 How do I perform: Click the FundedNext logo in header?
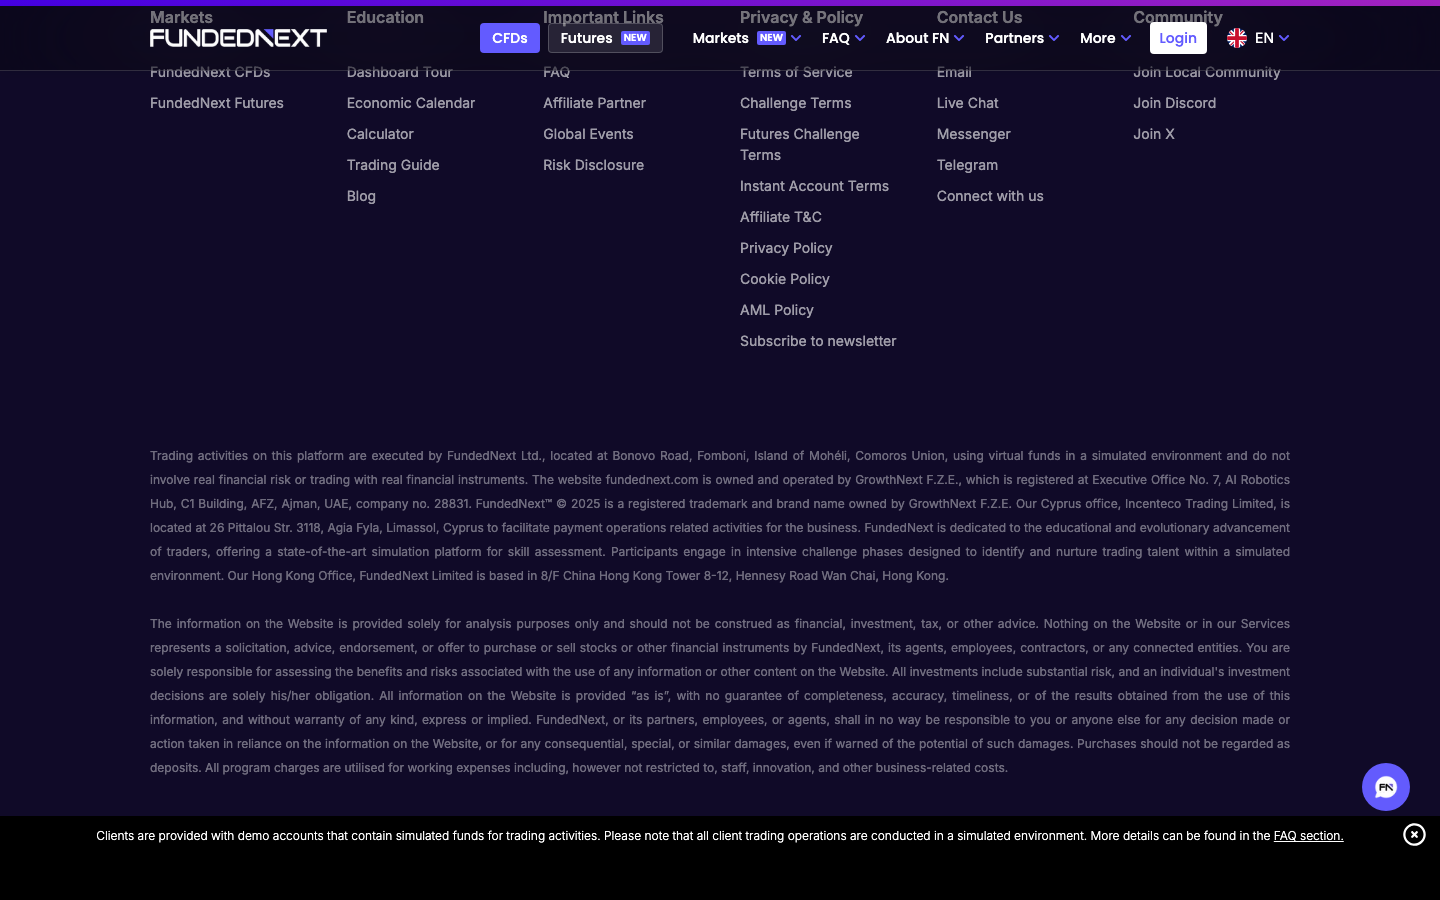point(238,38)
